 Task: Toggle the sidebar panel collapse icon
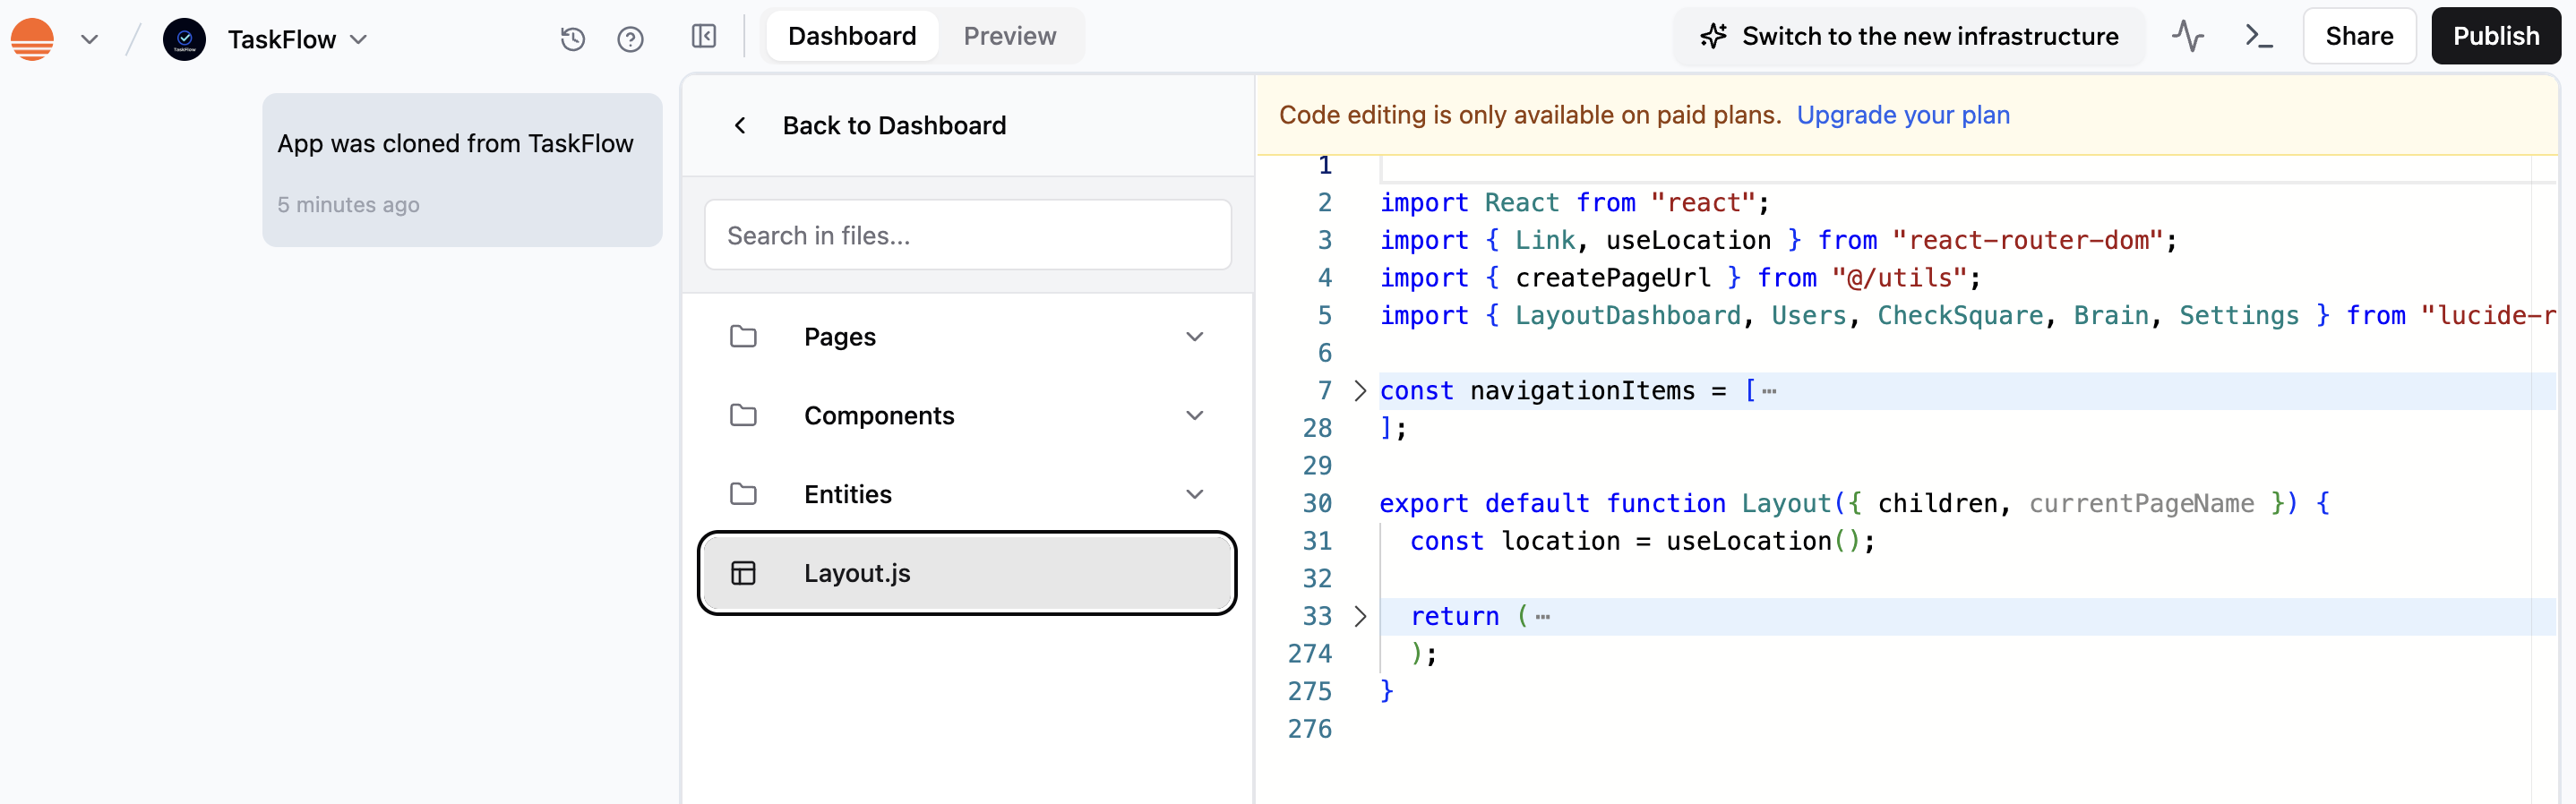[704, 37]
